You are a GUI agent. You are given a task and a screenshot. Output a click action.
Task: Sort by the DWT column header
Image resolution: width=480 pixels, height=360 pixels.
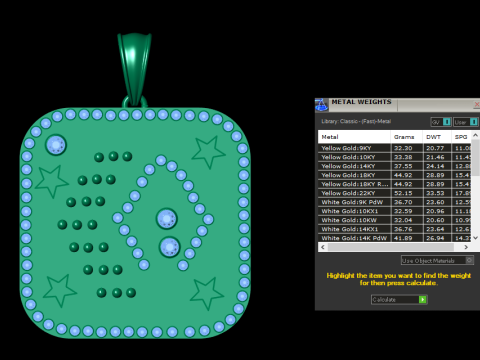(437, 137)
